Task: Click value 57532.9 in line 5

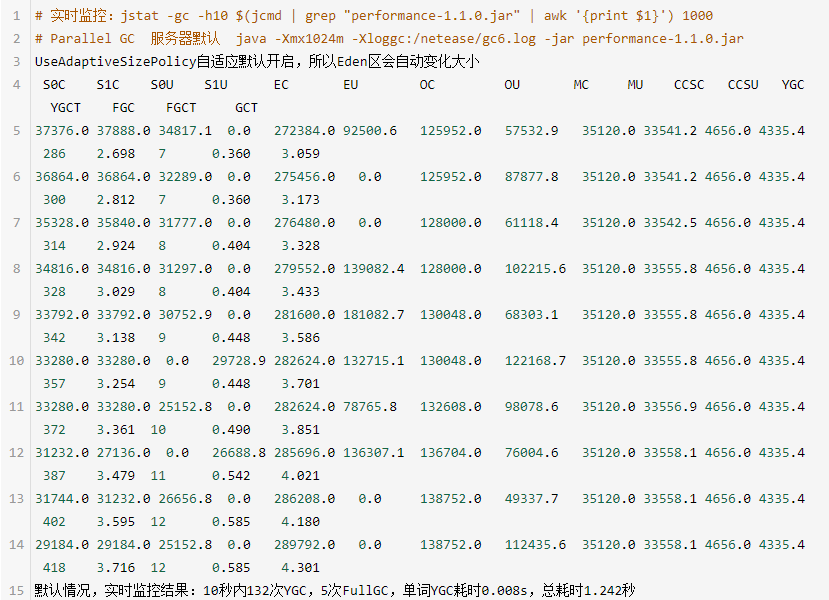Action: point(531,131)
